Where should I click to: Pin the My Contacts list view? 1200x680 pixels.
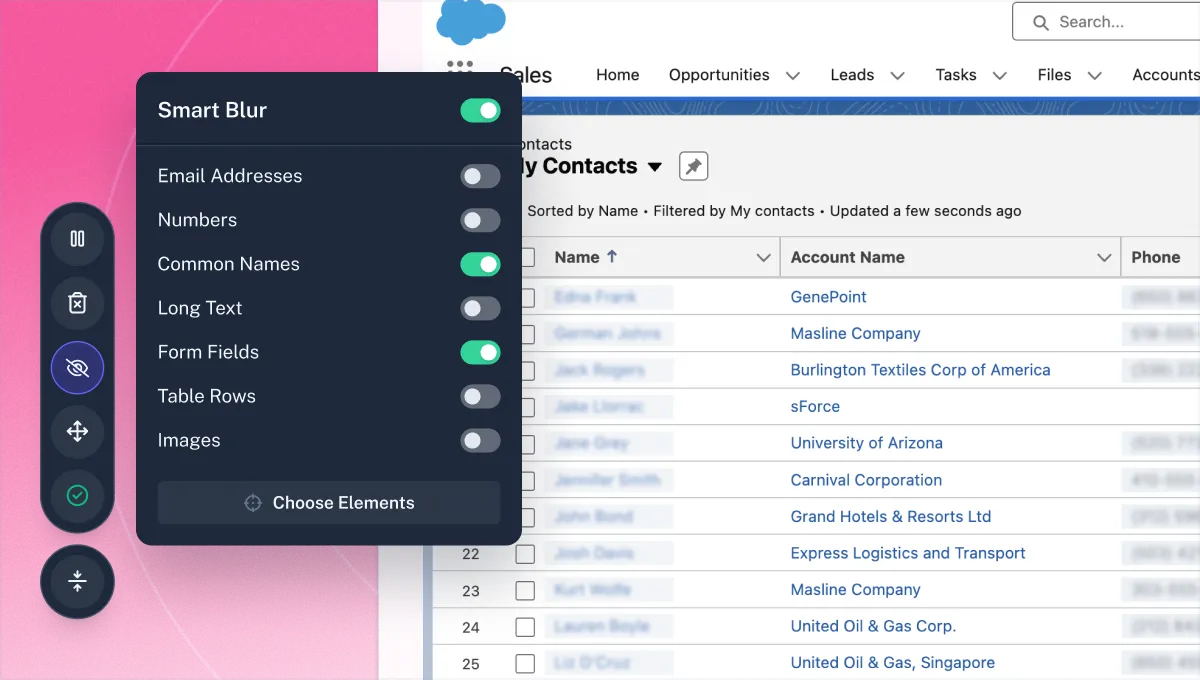tap(693, 166)
